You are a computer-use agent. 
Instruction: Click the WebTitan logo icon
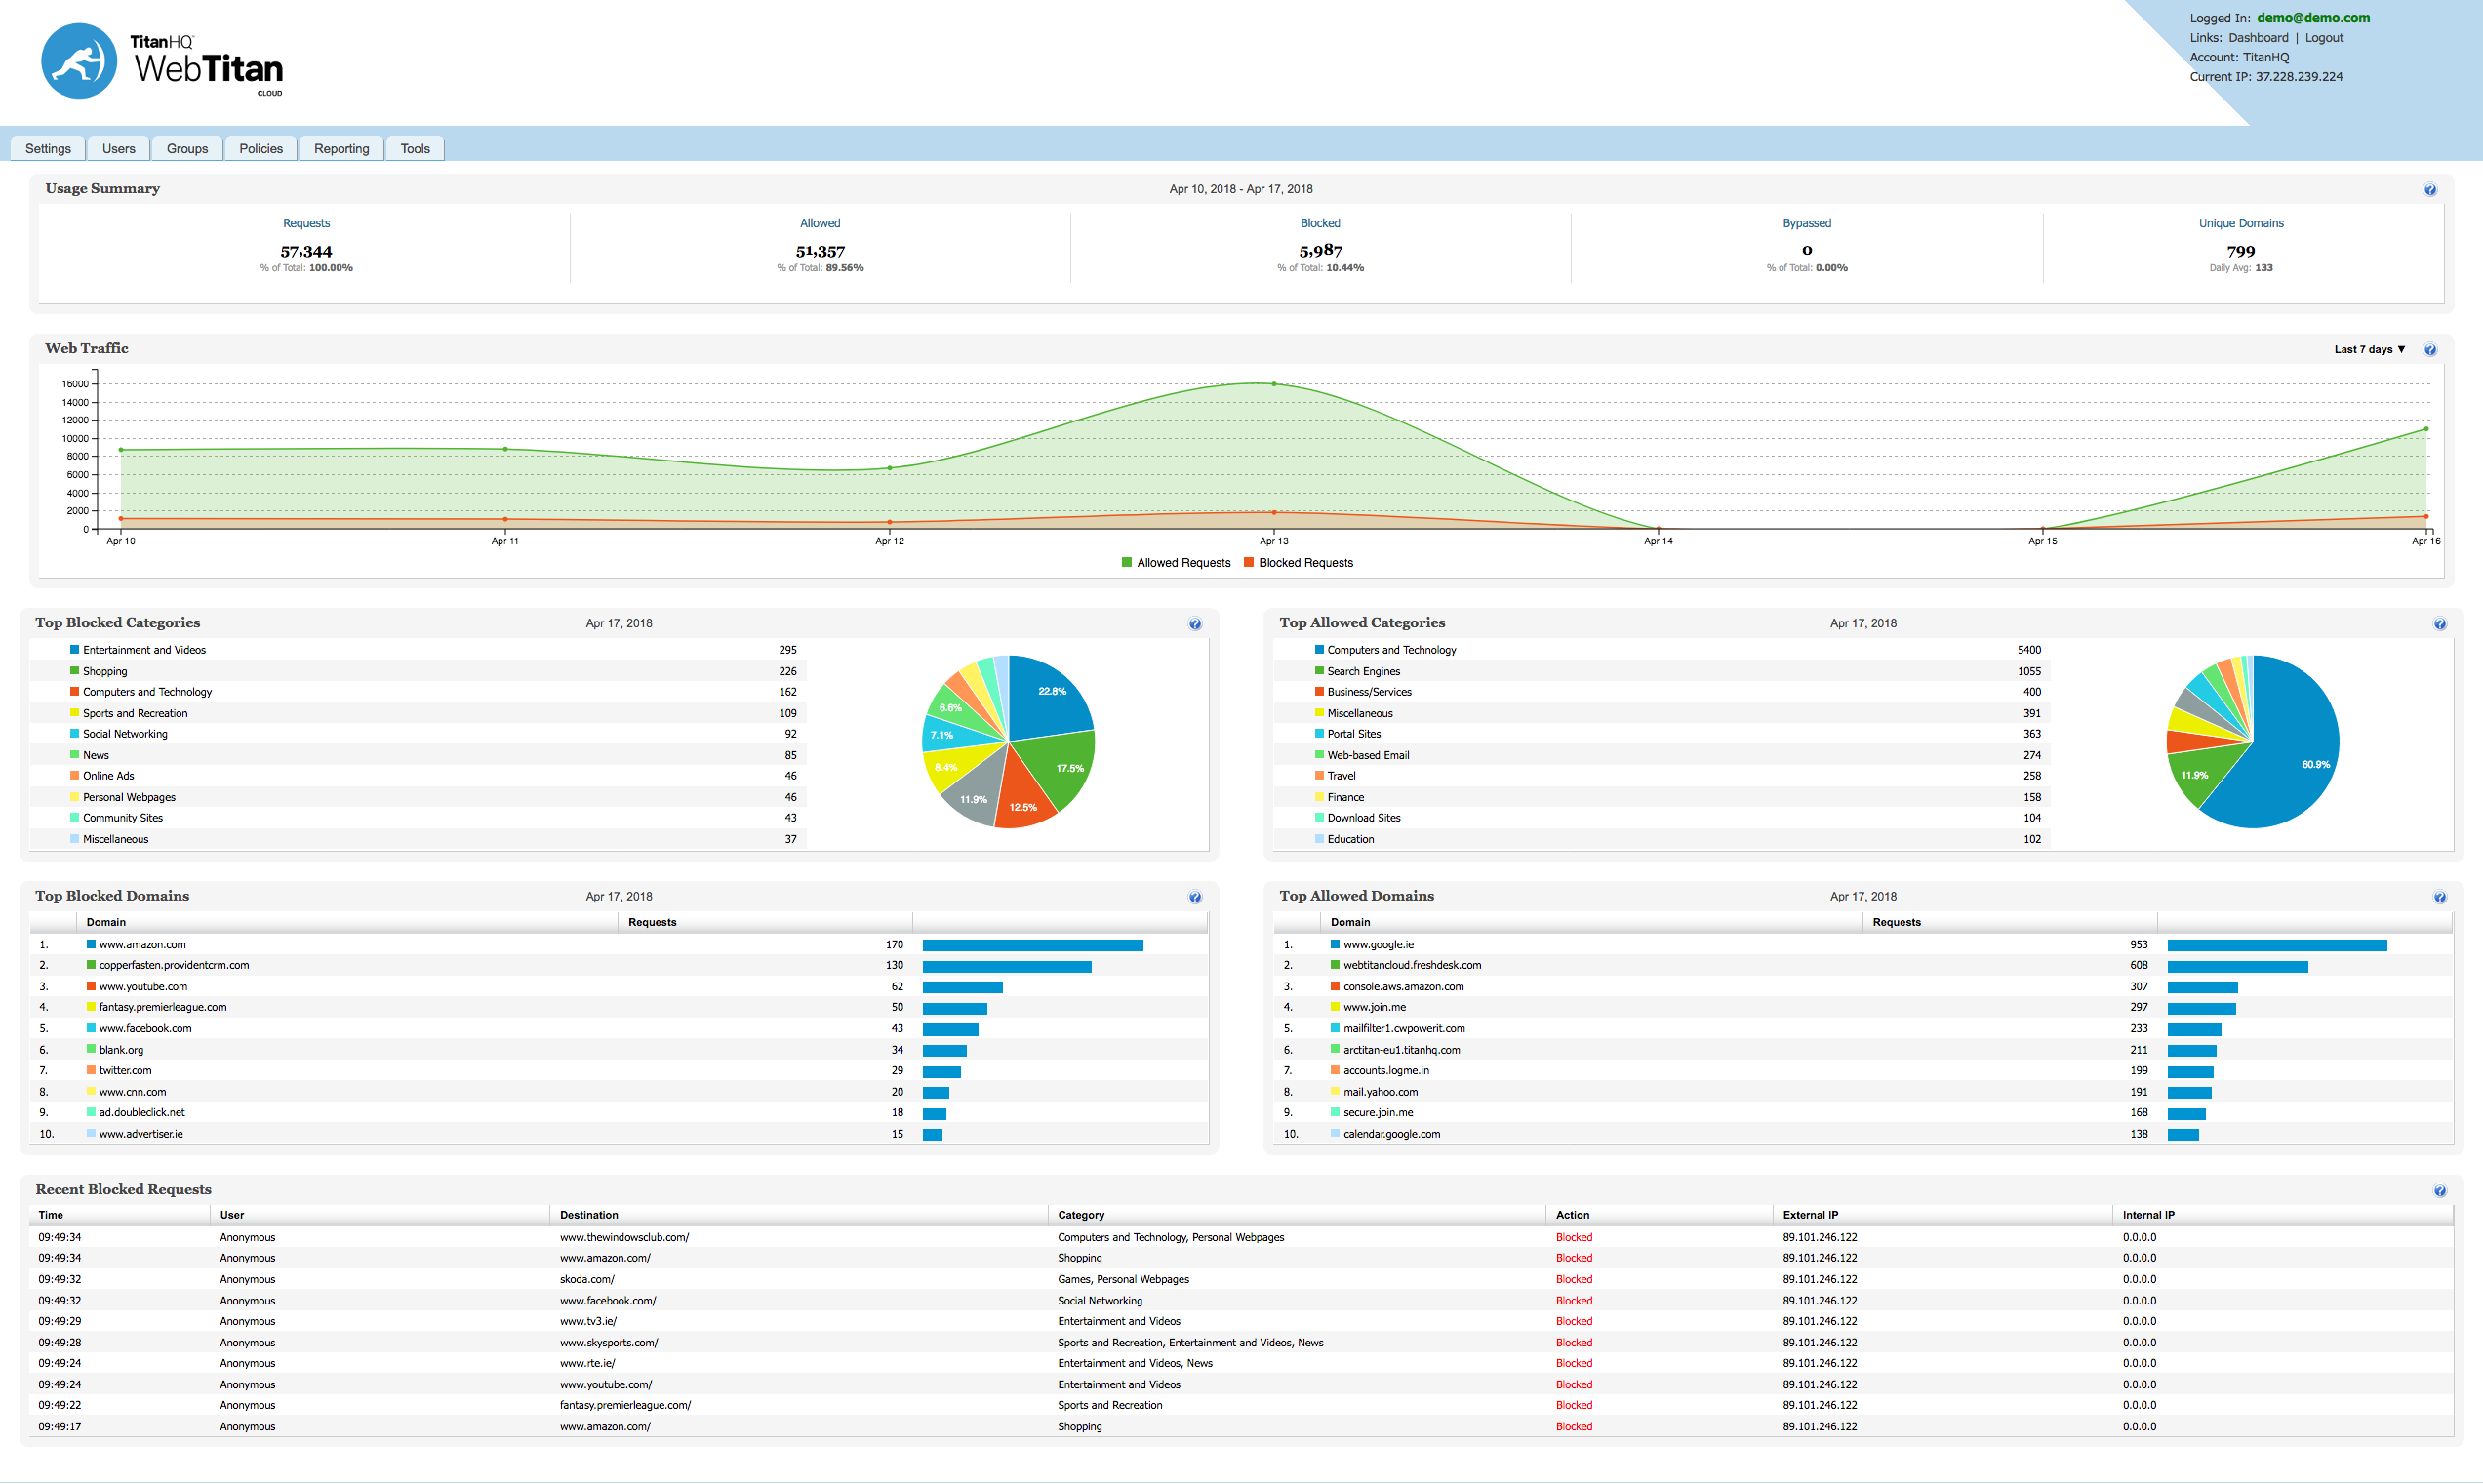pyautogui.click(x=79, y=62)
